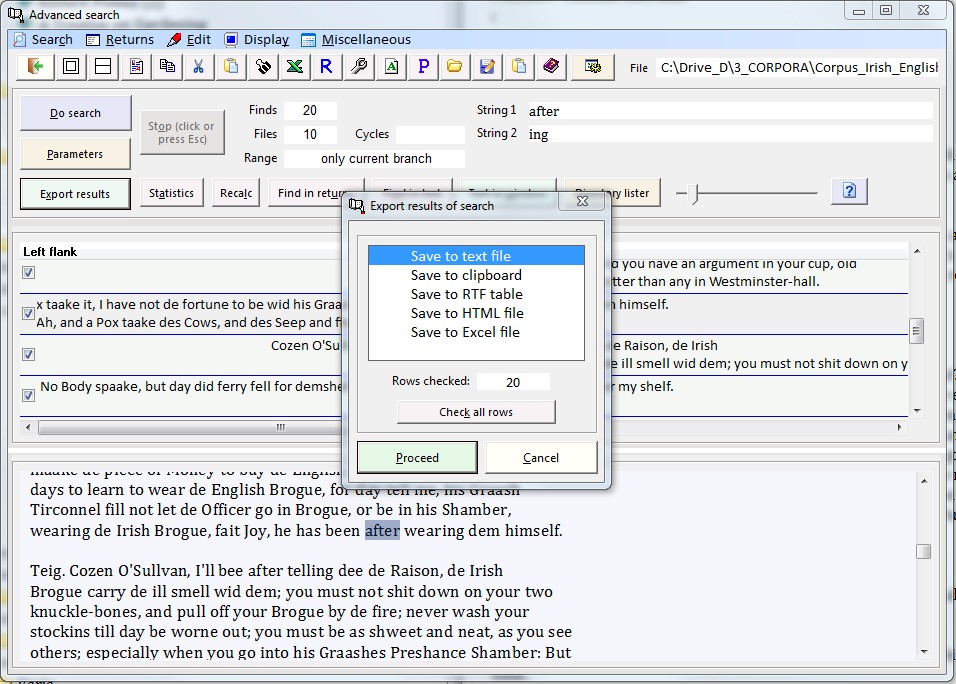Click the 'Check all rows' button

(475, 412)
